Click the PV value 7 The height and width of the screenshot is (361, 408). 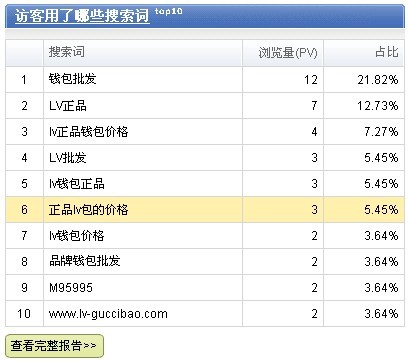click(314, 106)
